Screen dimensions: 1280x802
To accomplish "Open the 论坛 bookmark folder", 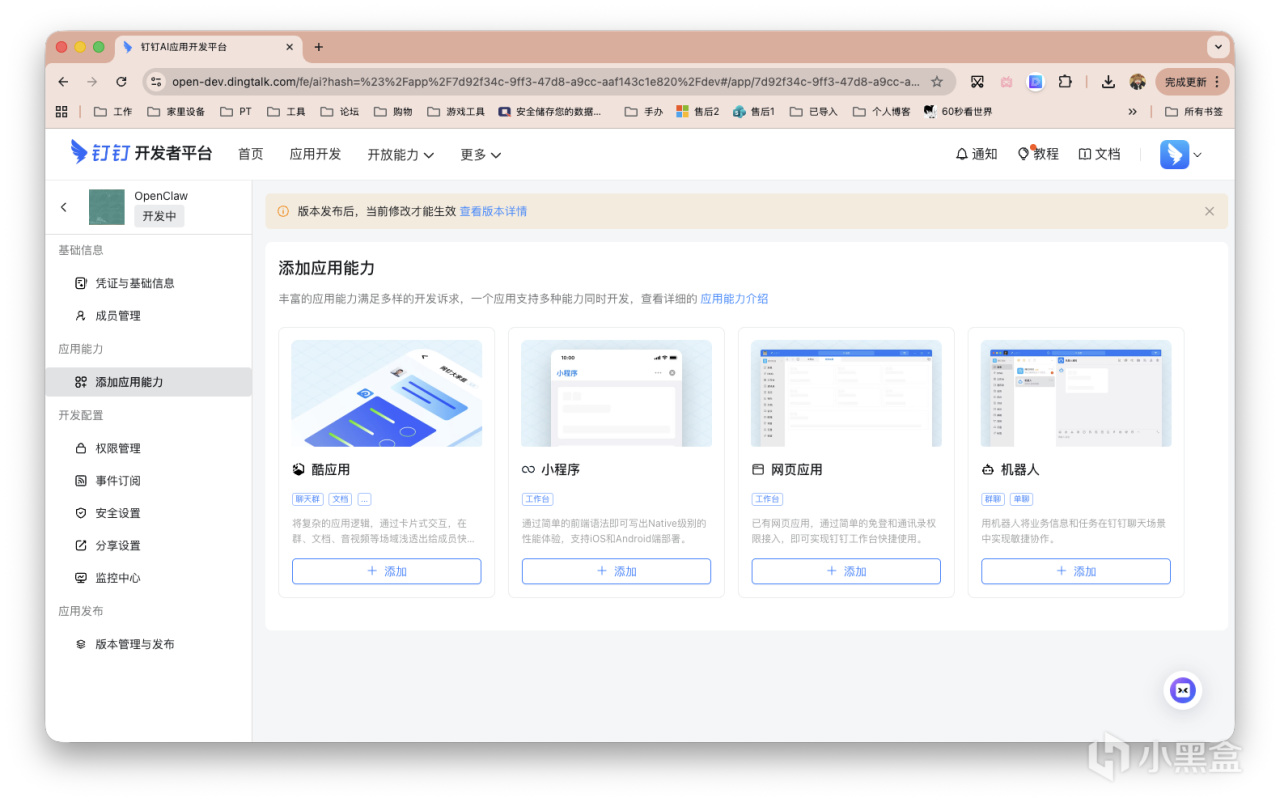I will point(339,112).
